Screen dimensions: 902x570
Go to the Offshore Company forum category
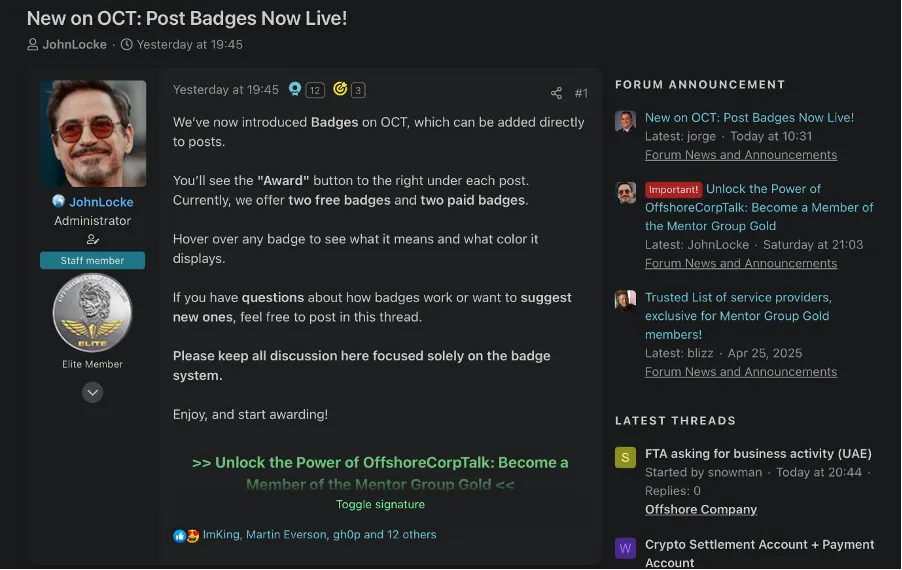[x=700, y=509]
